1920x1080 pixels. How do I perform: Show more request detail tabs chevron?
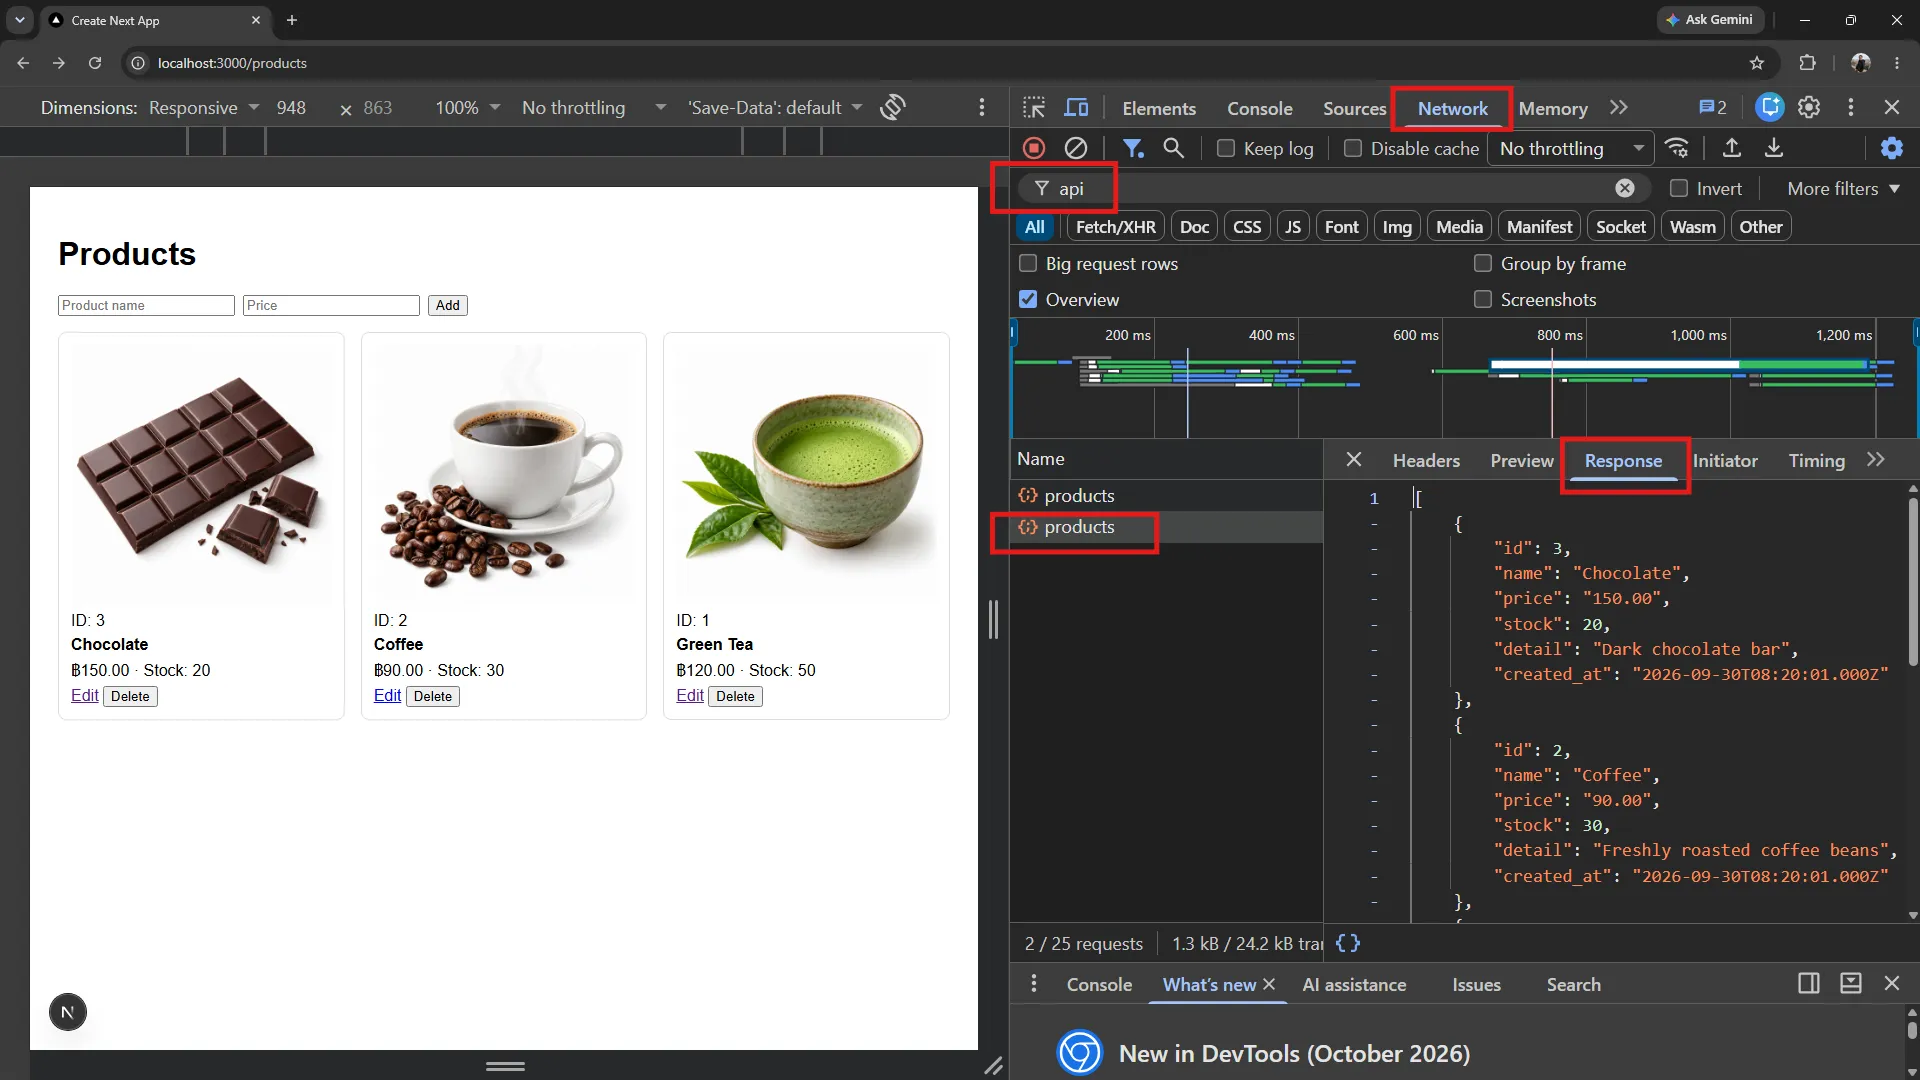1876,459
